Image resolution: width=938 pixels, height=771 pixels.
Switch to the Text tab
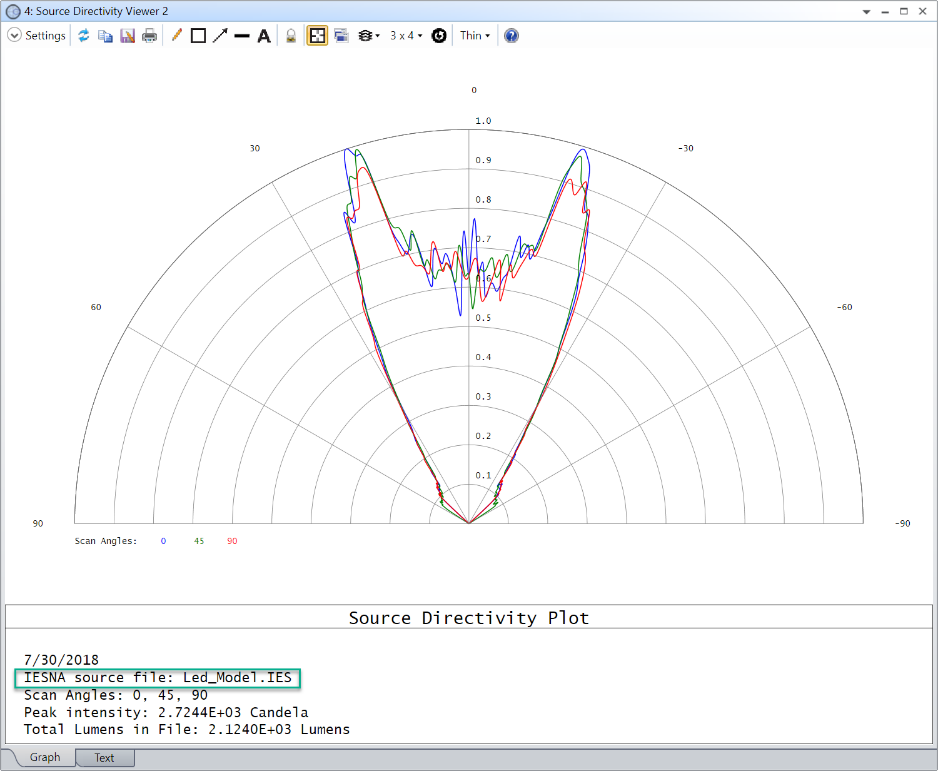coord(104,757)
